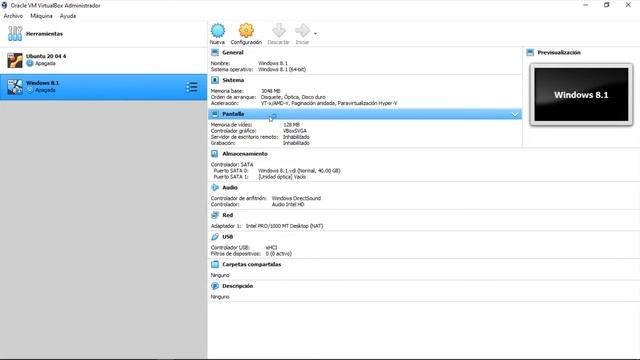The width and height of the screenshot is (640, 360).
Task: Click the Nueva toolbar icon
Action: point(218,31)
